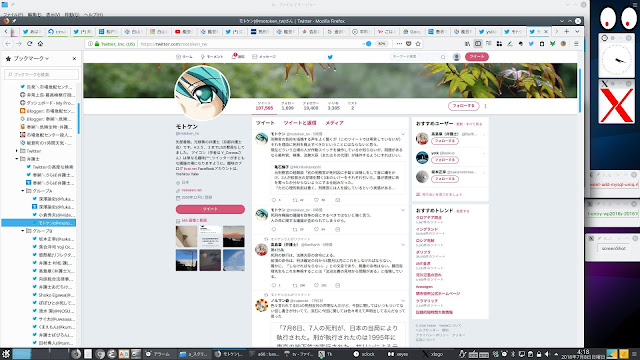Image resolution: width=640 pixels, height=360 pixels.
Task: Open the profile avatar image
Action: pyautogui.click(x=202, y=93)
